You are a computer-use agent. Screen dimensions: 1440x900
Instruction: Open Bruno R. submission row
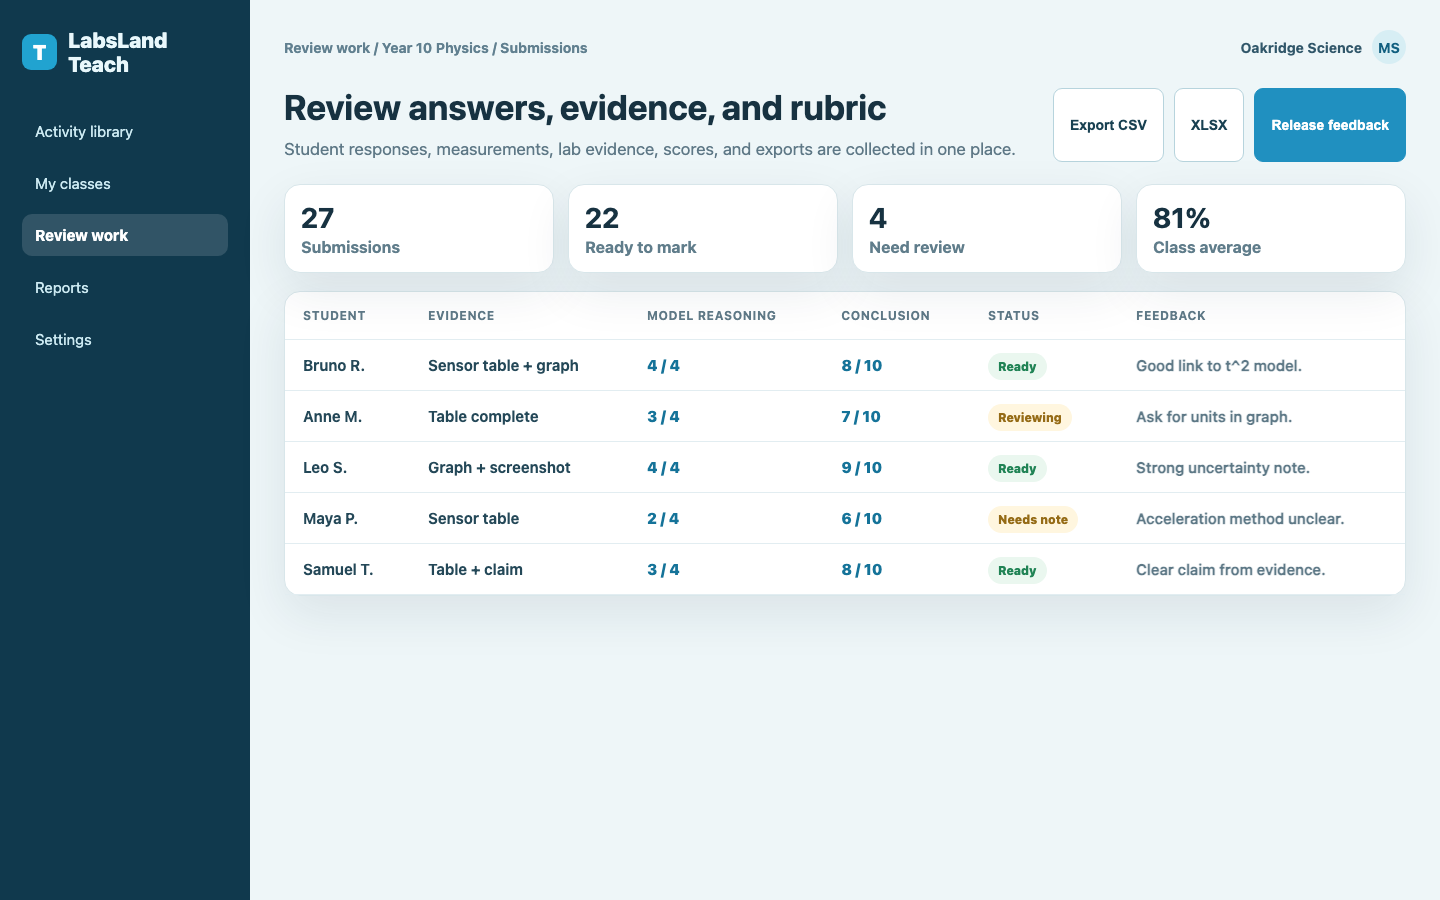pos(845,366)
